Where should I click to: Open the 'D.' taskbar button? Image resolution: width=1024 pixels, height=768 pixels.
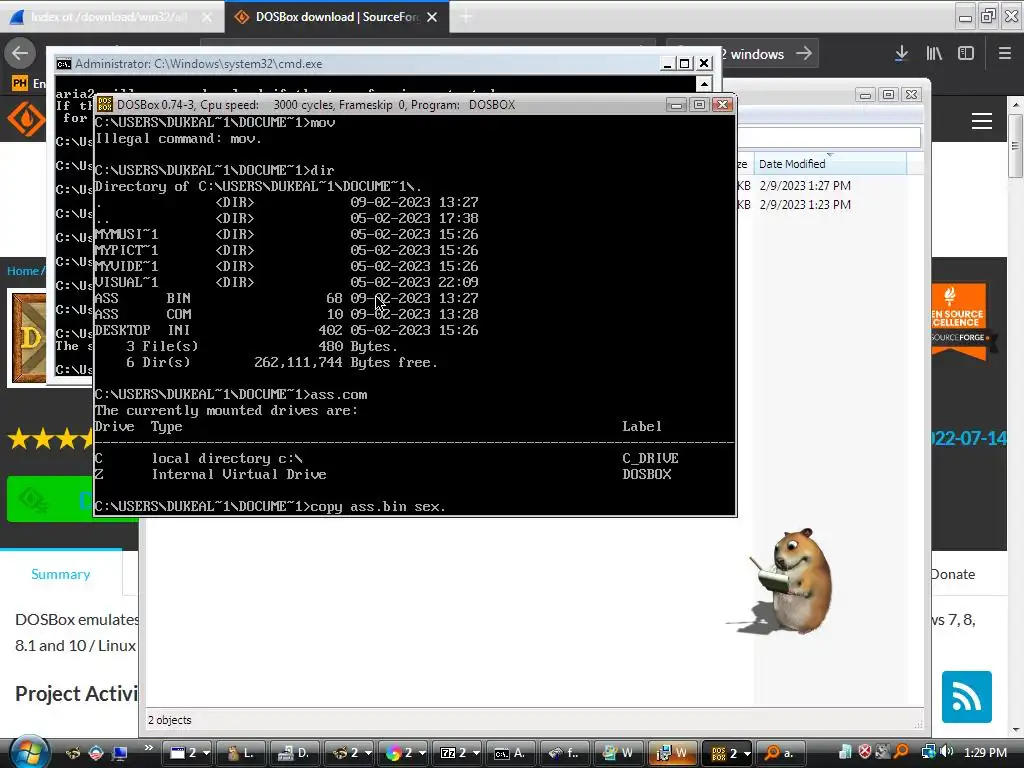294,753
